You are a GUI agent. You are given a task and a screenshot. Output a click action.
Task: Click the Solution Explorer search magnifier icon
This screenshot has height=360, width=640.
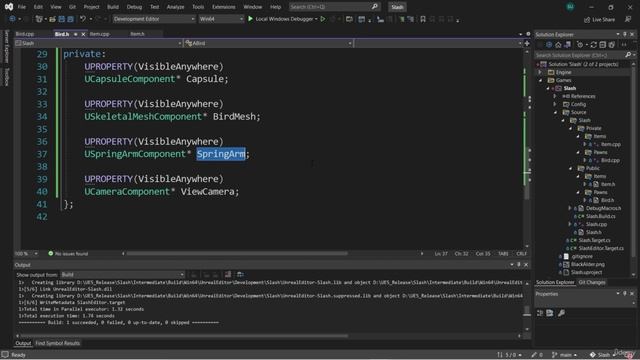coord(628,55)
